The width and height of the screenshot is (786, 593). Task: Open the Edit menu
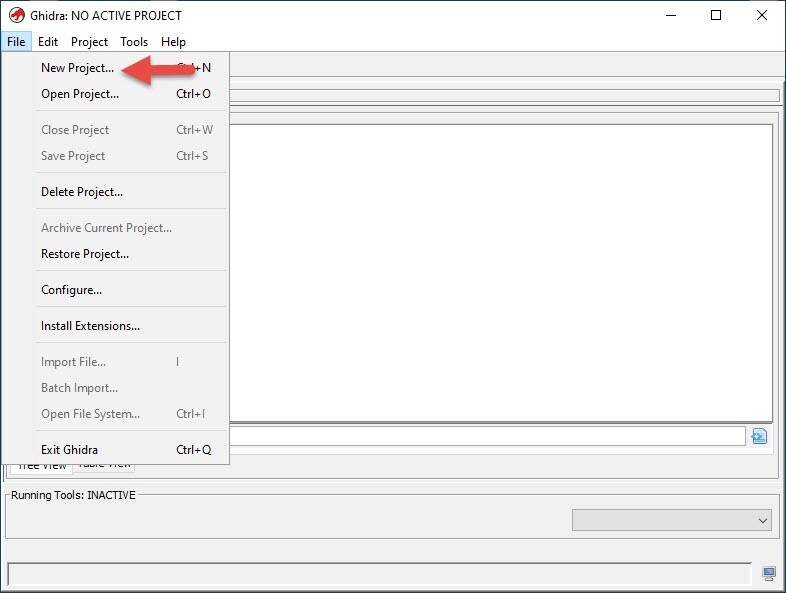[x=48, y=42]
